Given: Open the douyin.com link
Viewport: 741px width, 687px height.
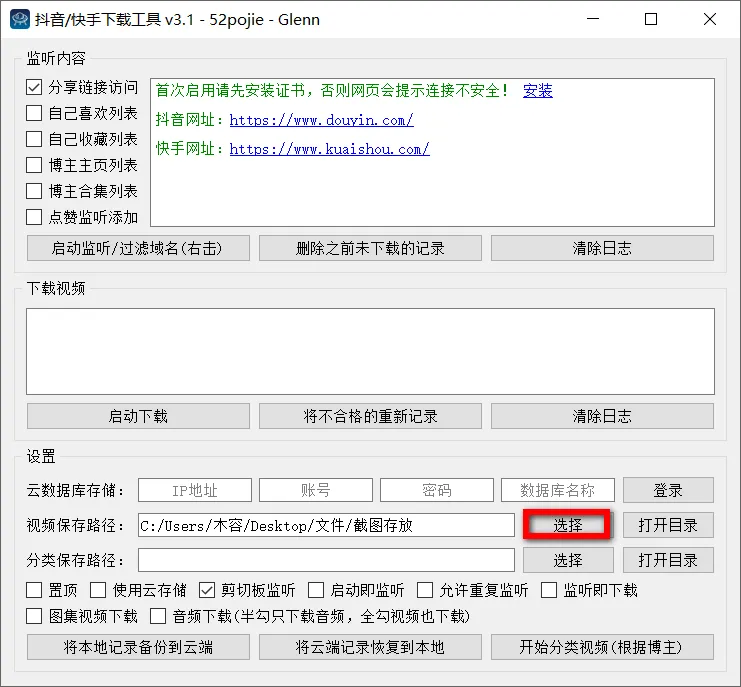Looking at the screenshot, I should click(x=321, y=120).
